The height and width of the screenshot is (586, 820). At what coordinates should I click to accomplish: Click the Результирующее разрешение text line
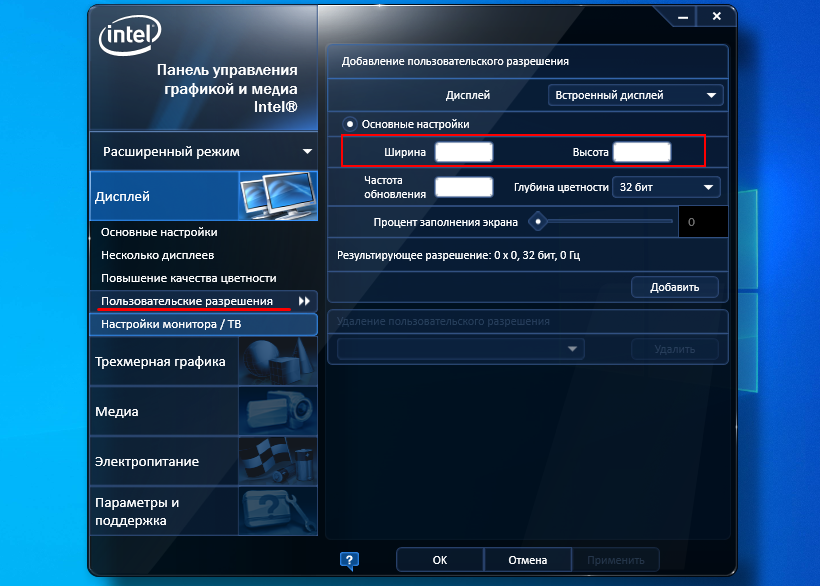[458, 255]
